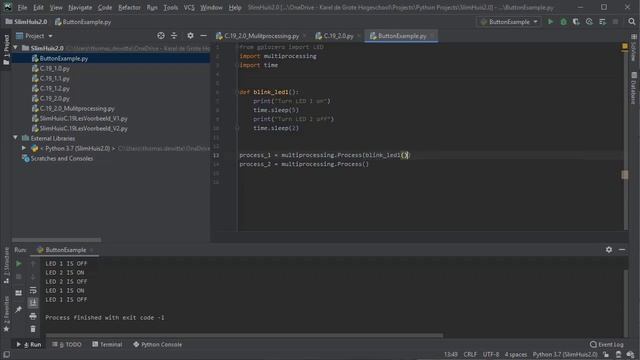The image size is (640, 360).
Task: Open 4 spaces indent selector
Action: point(516,354)
